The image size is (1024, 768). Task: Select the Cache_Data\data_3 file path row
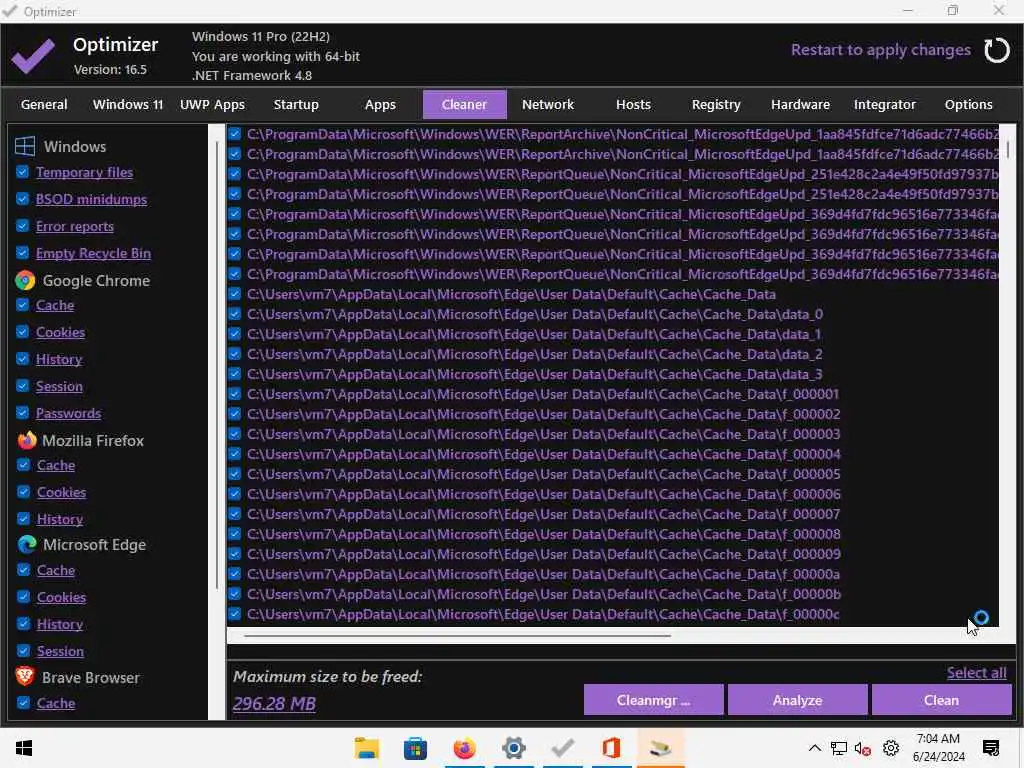coord(534,374)
